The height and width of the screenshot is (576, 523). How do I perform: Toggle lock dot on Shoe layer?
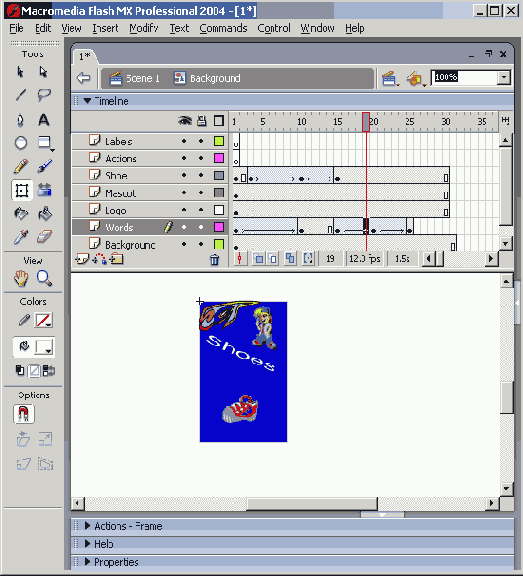[x=201, y=176]
